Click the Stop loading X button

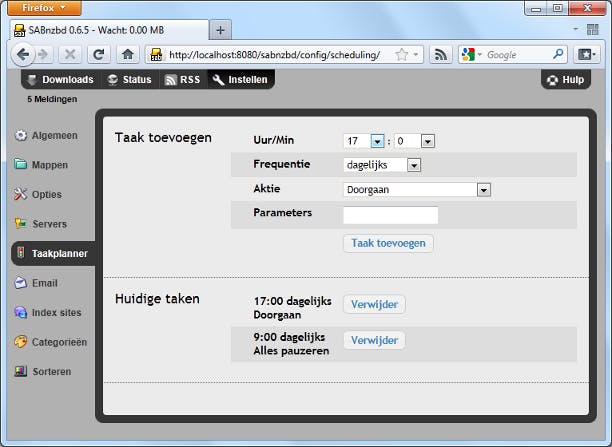(x=70, y=55)
